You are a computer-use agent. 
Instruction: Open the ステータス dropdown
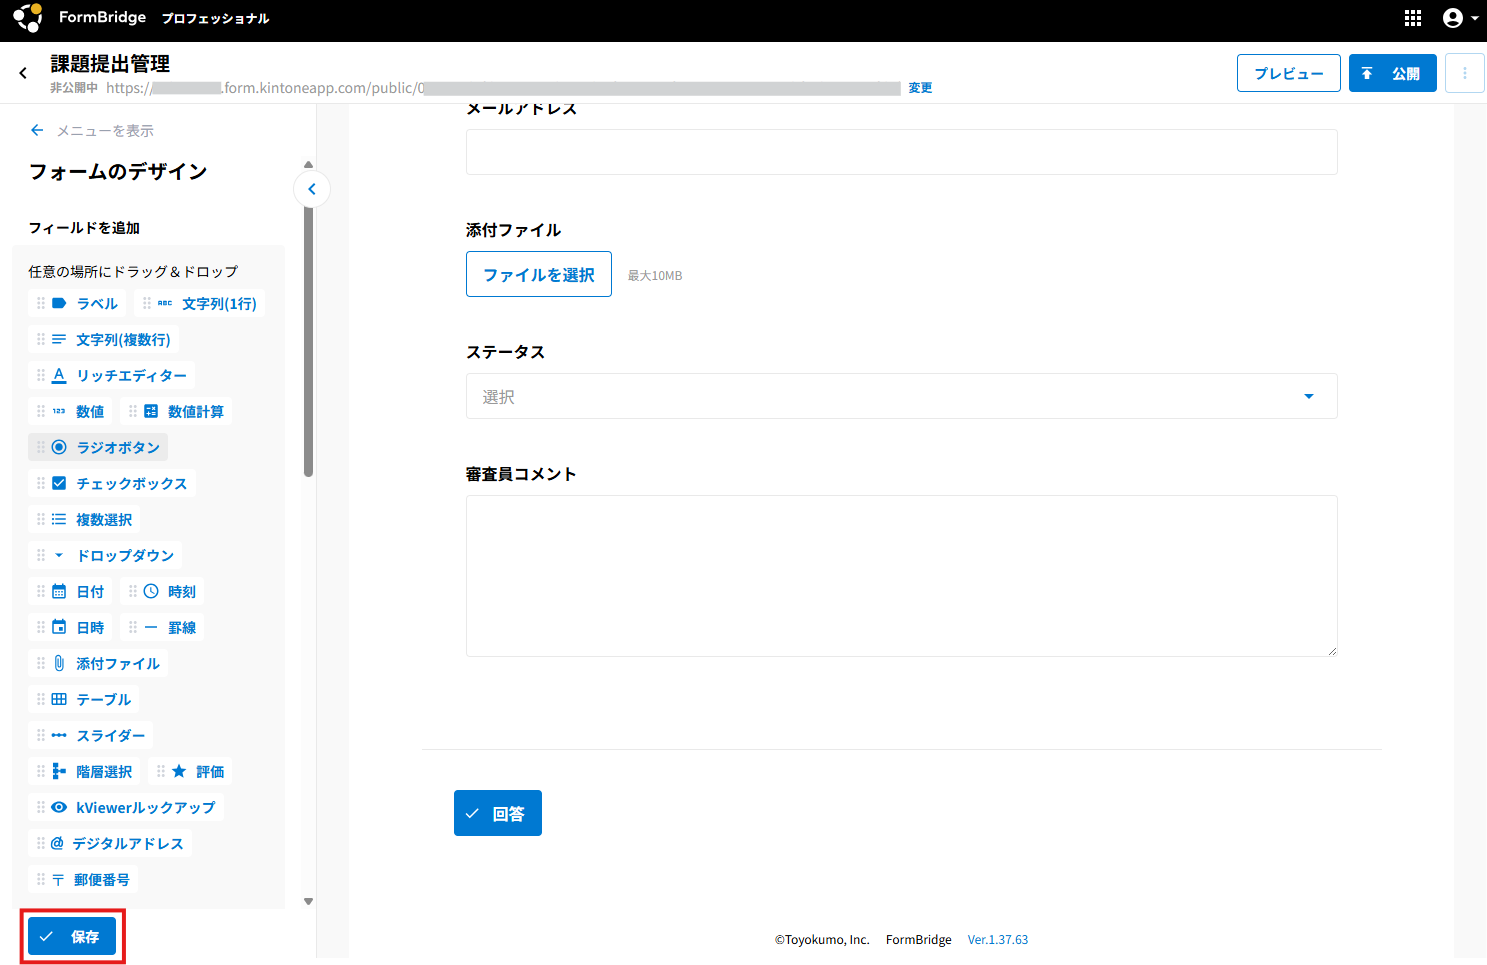[x=901, y=397]
